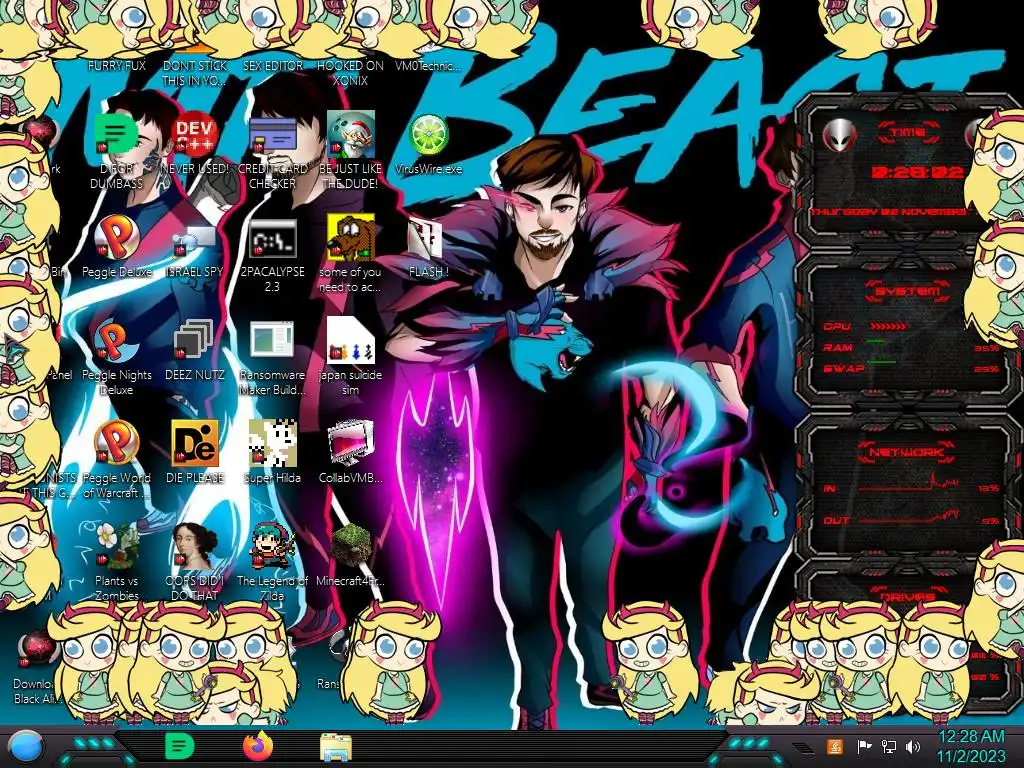The image size is (1024, 768).
Task: Click the 'DONT STICK THIS IN YO...' label
Action: [195, 73]
